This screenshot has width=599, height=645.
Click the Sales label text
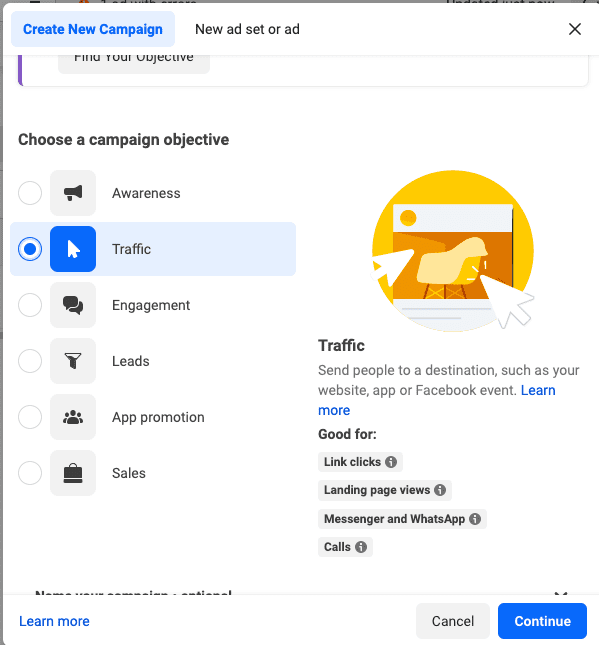[x=129, y=473]
